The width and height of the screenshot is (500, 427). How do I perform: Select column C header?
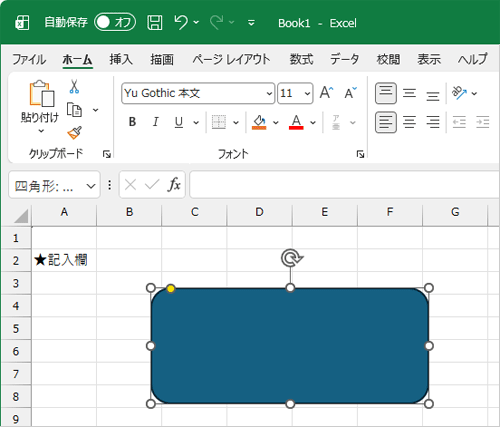[x=194, y=212]
